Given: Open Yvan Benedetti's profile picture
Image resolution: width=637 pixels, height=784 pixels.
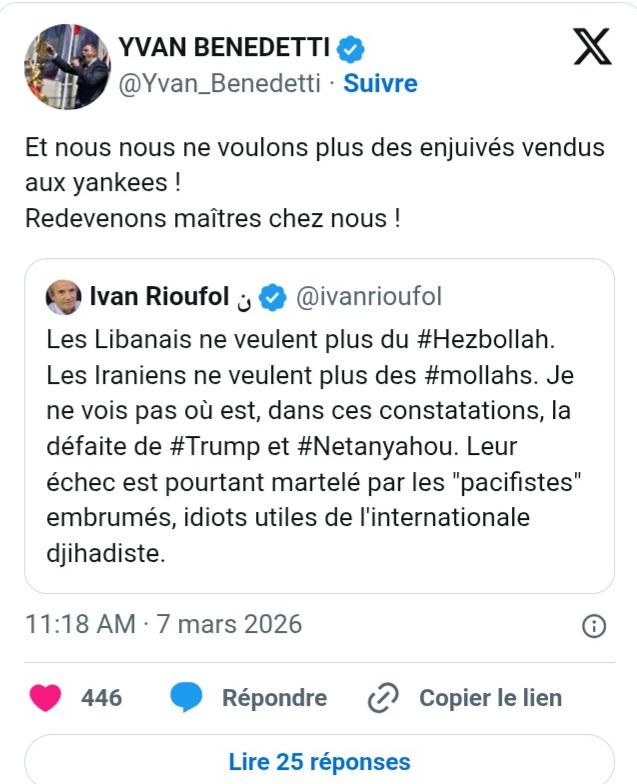Looking at the screenshot, I should (66, 66).
